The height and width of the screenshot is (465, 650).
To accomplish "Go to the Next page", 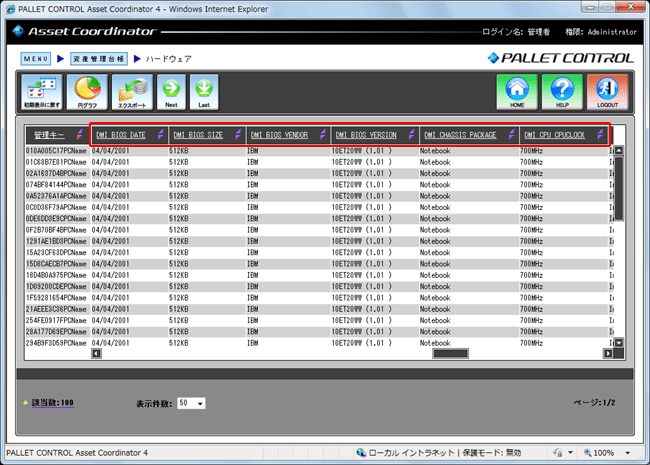I will 171,92.
